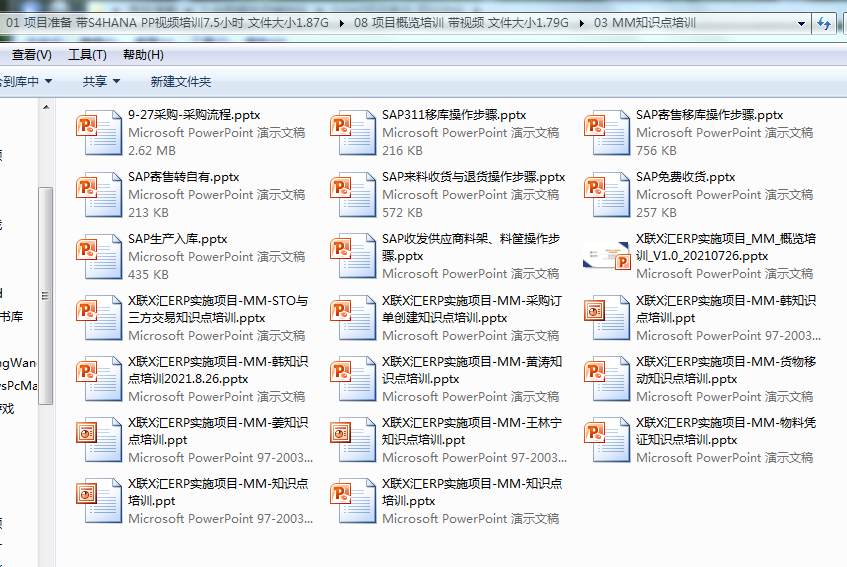
Task: Click the refresh button beside address bar
Action: pos(825,23)
